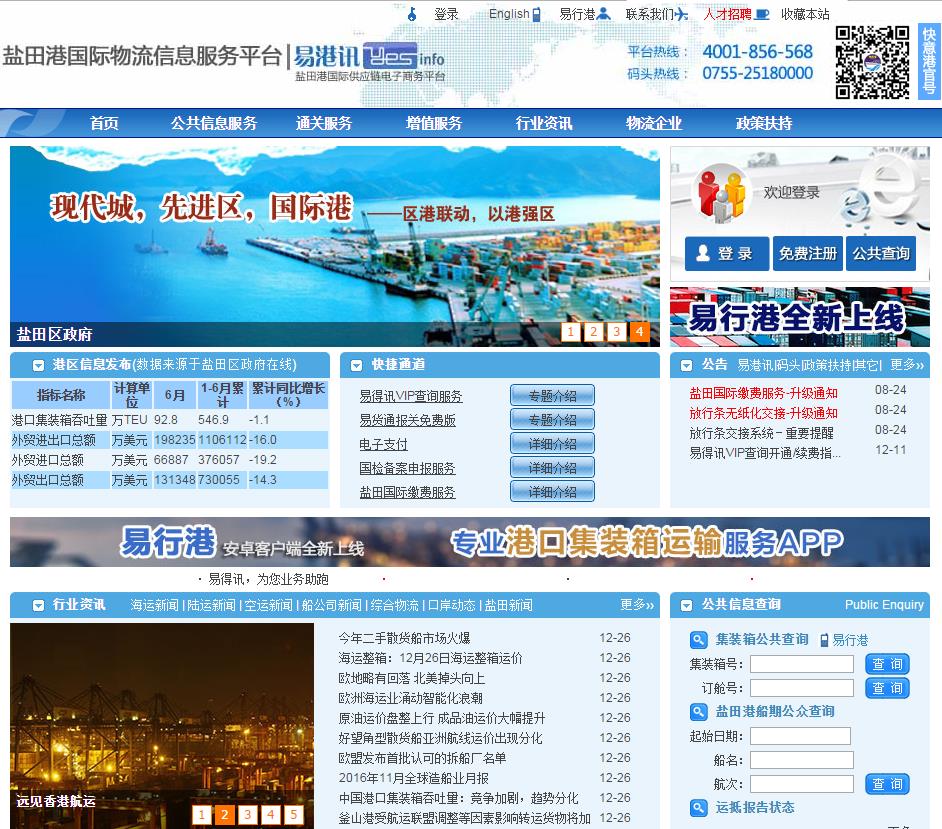Collapse the 港区信息发布 panel arrow icon

(38, 365)
